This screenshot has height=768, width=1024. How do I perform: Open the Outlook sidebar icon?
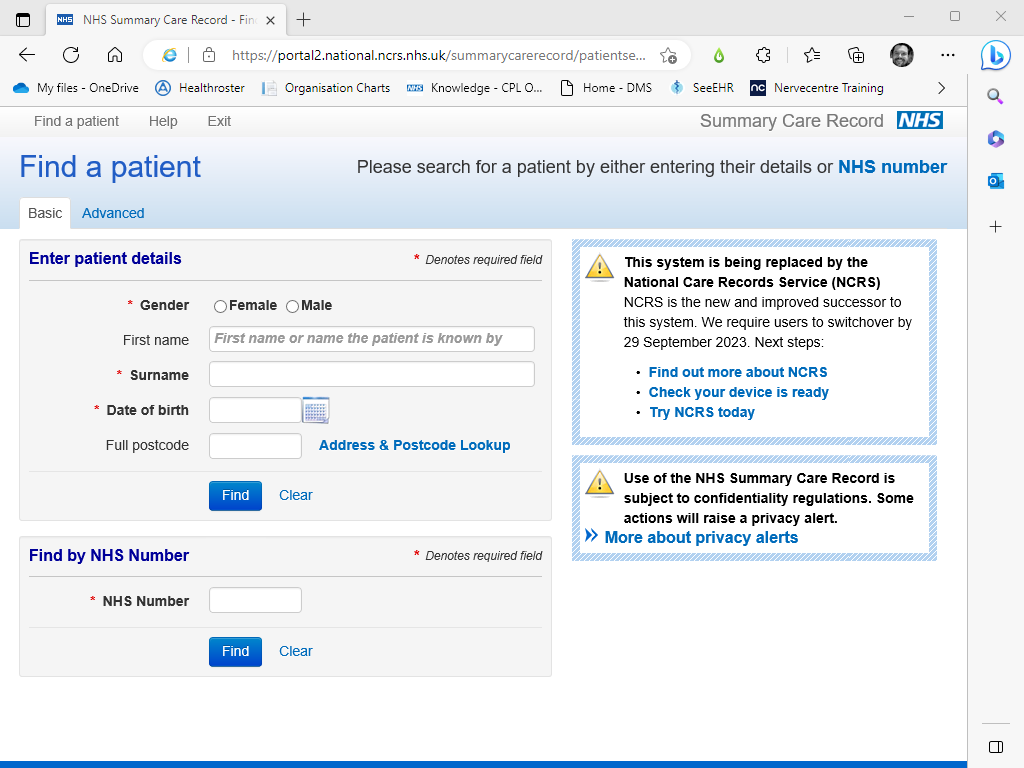click(995, 181)
